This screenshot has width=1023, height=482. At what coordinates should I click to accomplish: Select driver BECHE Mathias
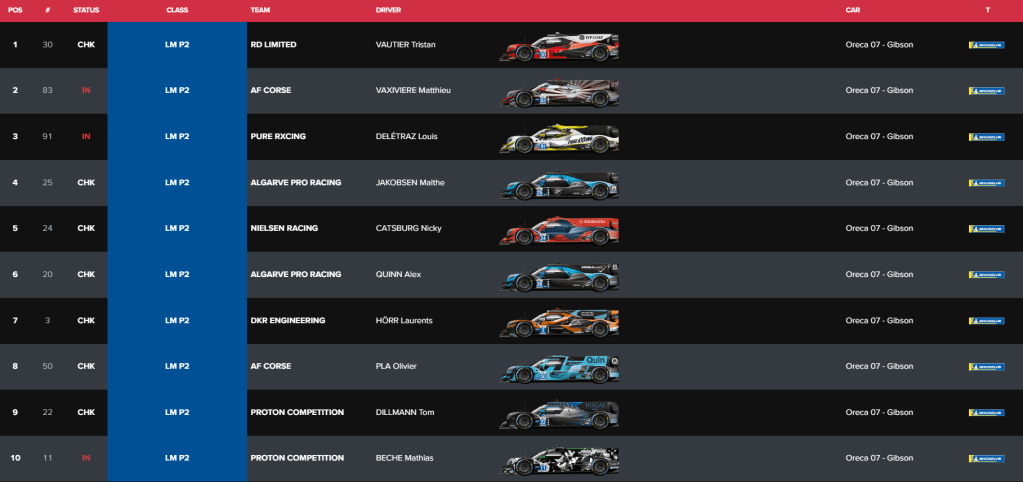coord(405,459)
